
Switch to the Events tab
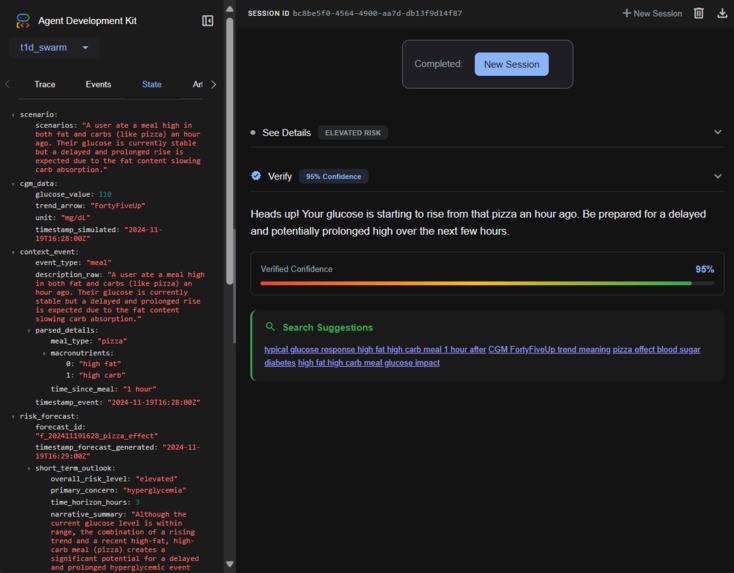[x=98, y=84]
